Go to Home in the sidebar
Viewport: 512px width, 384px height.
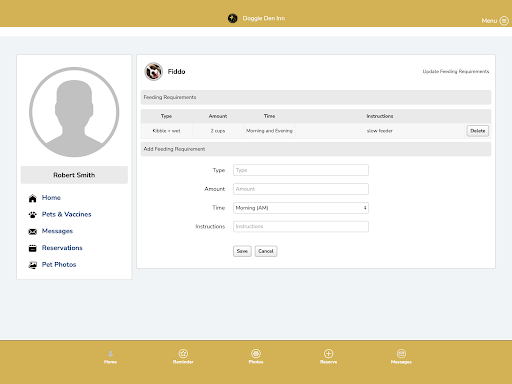click(x=51, y=198)
